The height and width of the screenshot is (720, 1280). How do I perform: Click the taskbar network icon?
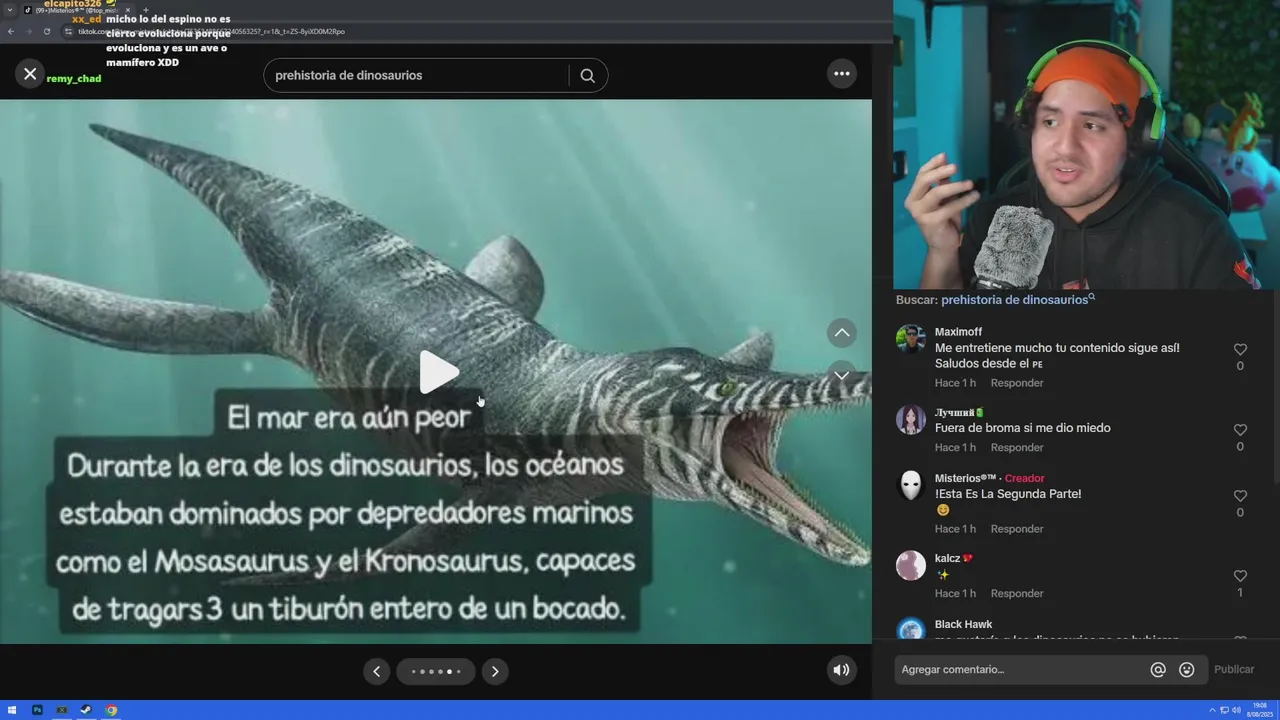(x=1224, y=710)
